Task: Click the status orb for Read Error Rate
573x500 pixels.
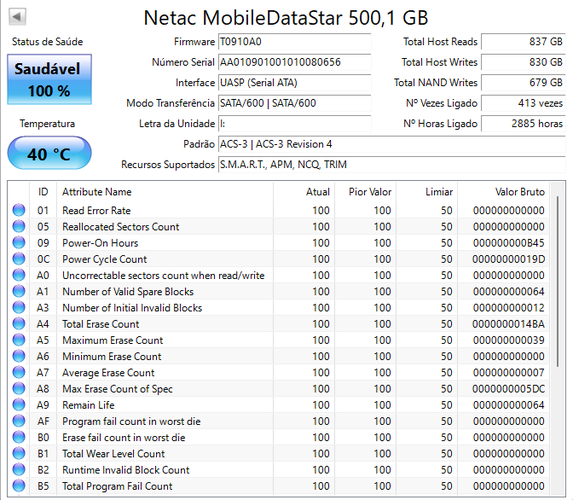Action: pos(19,210)
